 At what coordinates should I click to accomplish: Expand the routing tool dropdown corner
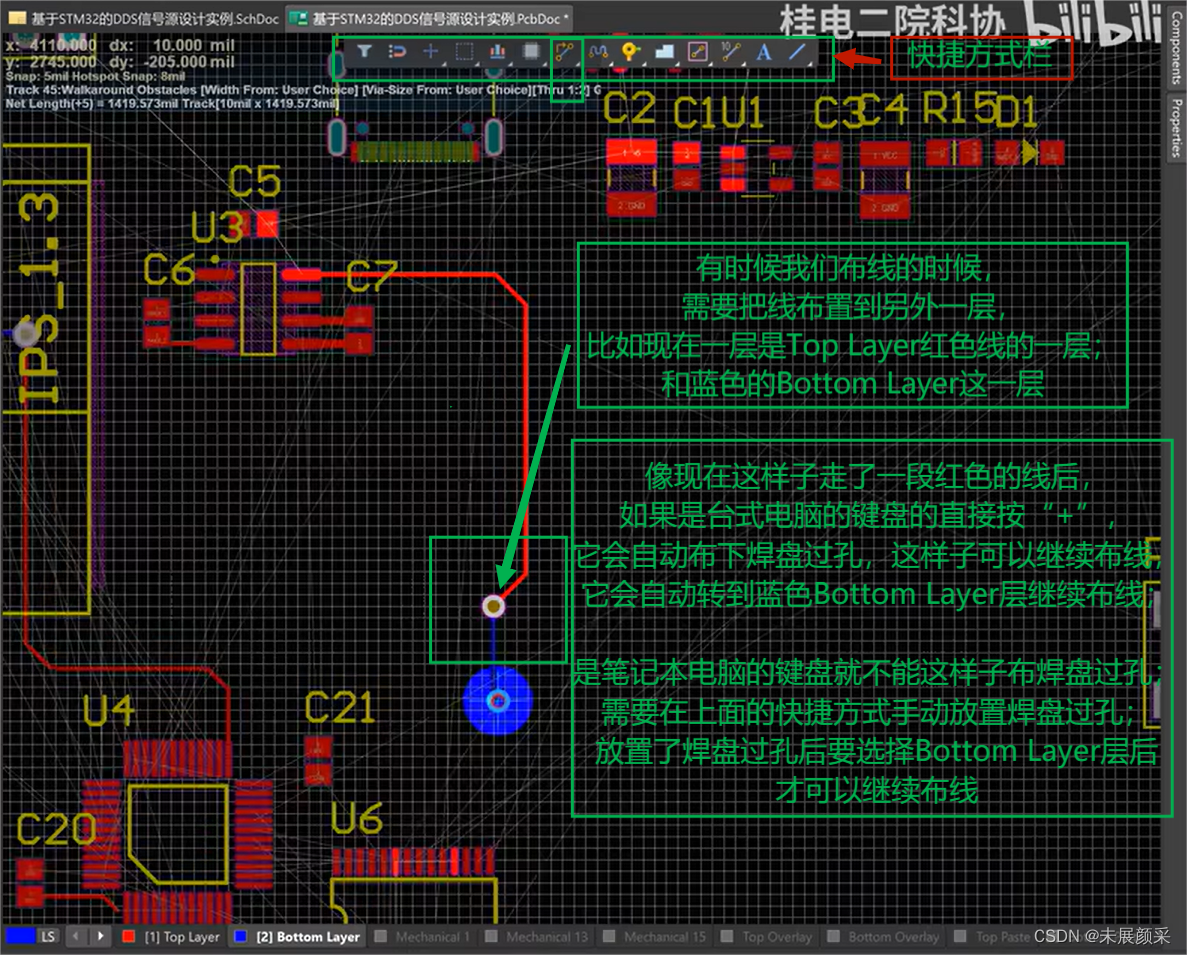pyautogui.click(x=577, y=64)
